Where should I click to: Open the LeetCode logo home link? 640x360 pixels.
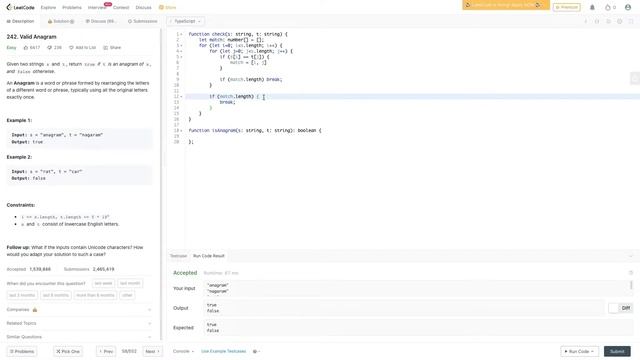[20, 7]
